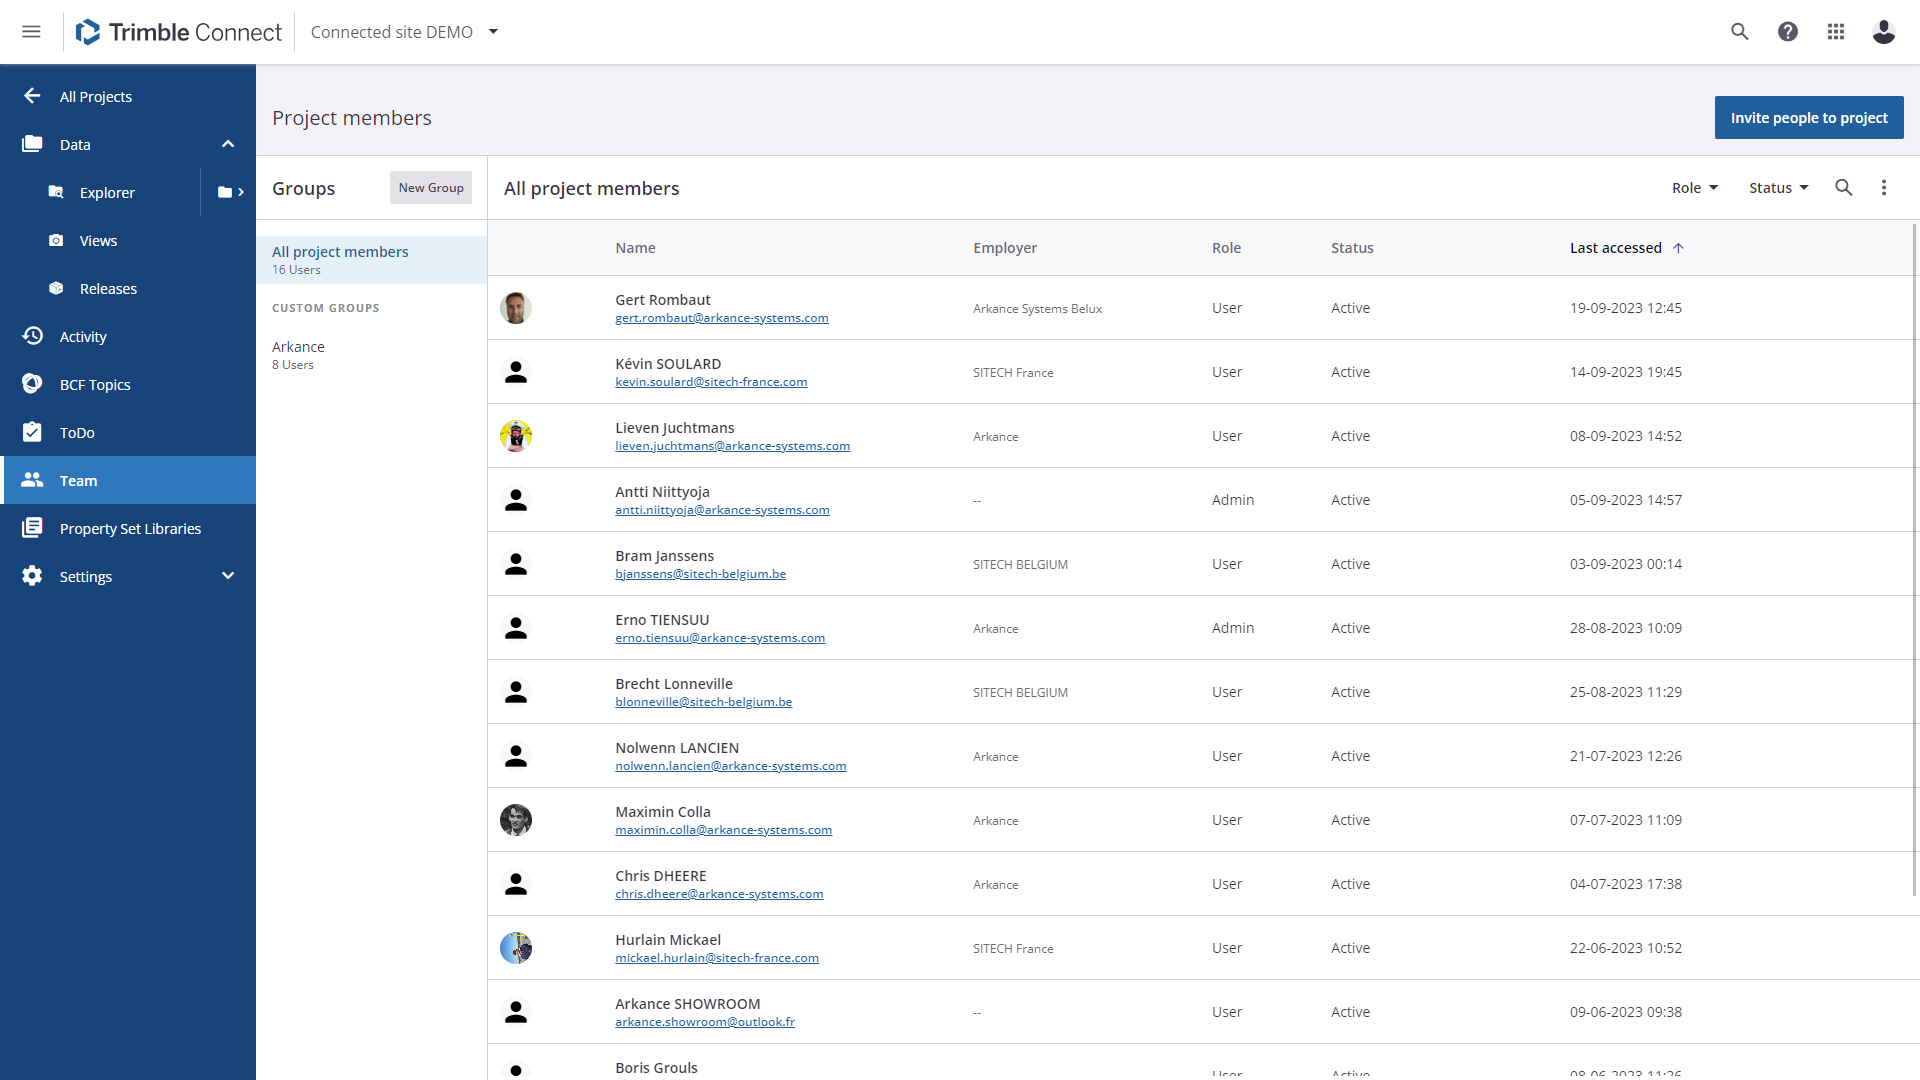Search members with the magnifier icon
The image size is (1920, 1080).
1844,188
